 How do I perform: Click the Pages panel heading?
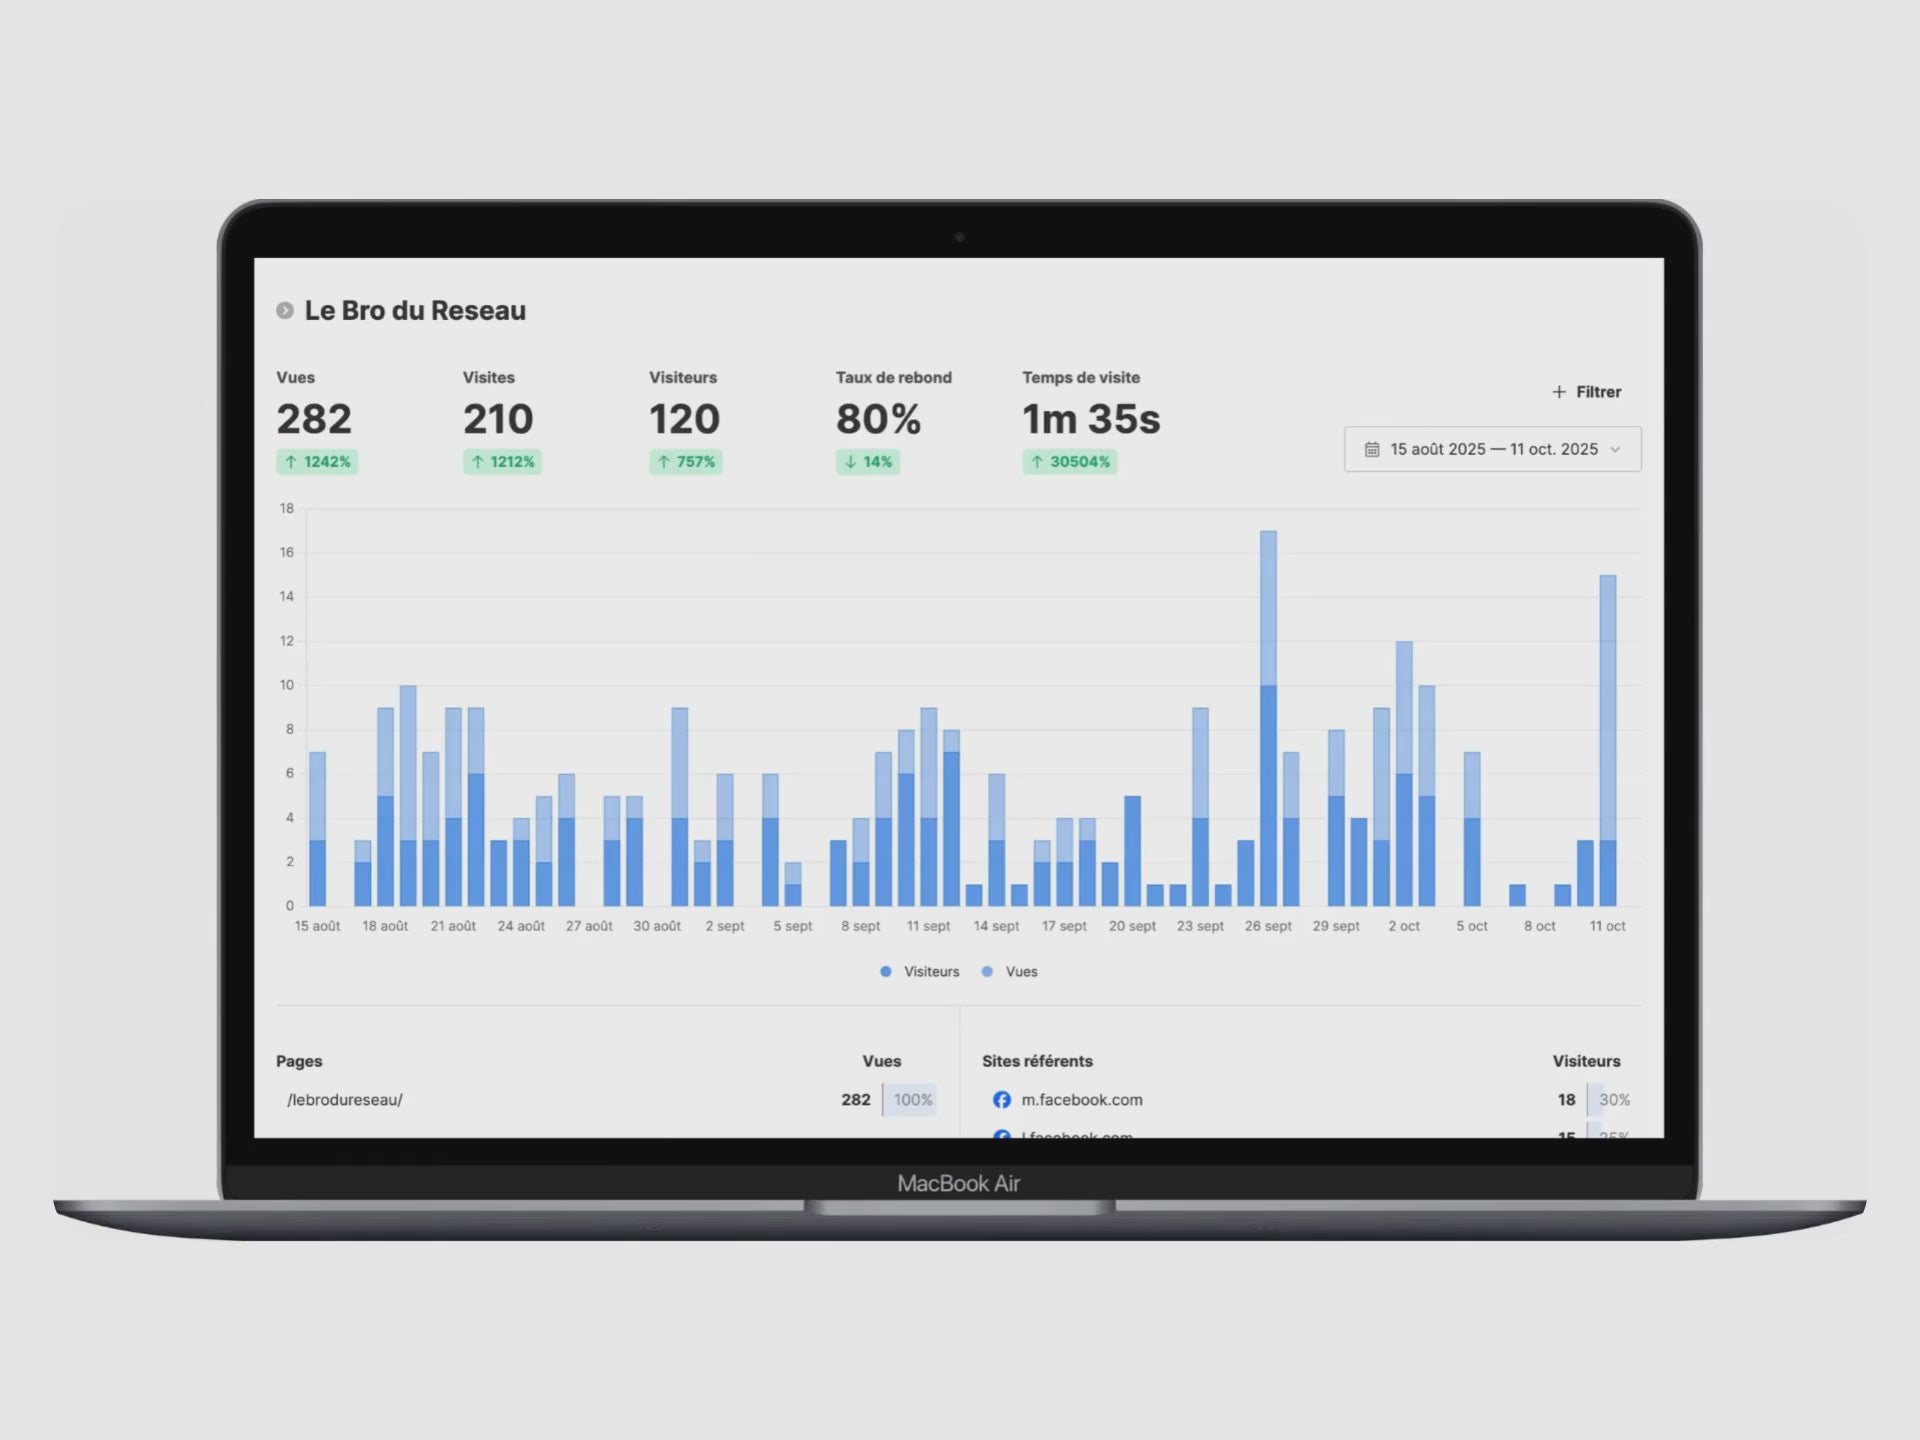(x=299, y=1061)
